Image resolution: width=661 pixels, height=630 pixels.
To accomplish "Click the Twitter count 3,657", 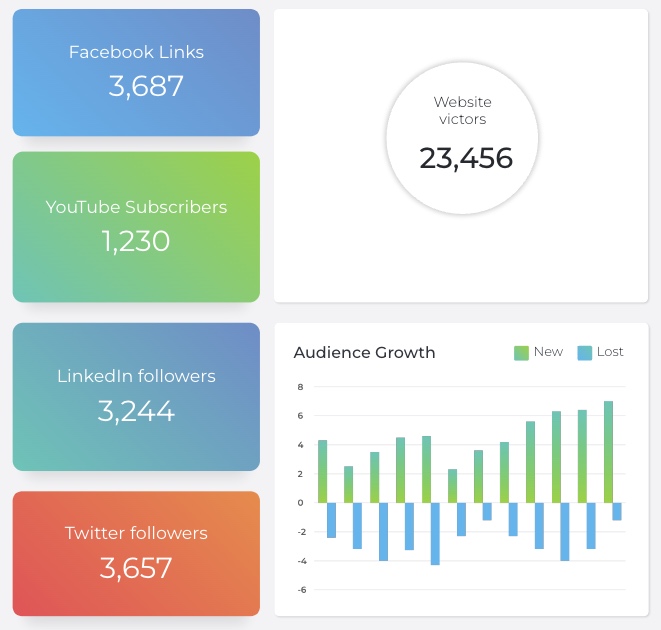I will click(136, 568).
